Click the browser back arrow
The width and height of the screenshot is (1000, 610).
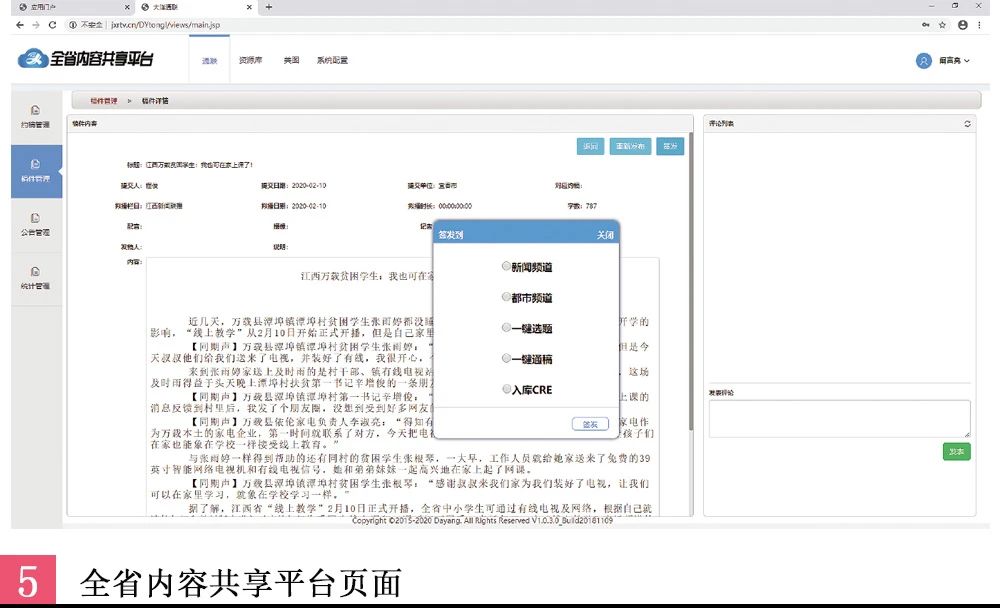(x=20, y=25)
